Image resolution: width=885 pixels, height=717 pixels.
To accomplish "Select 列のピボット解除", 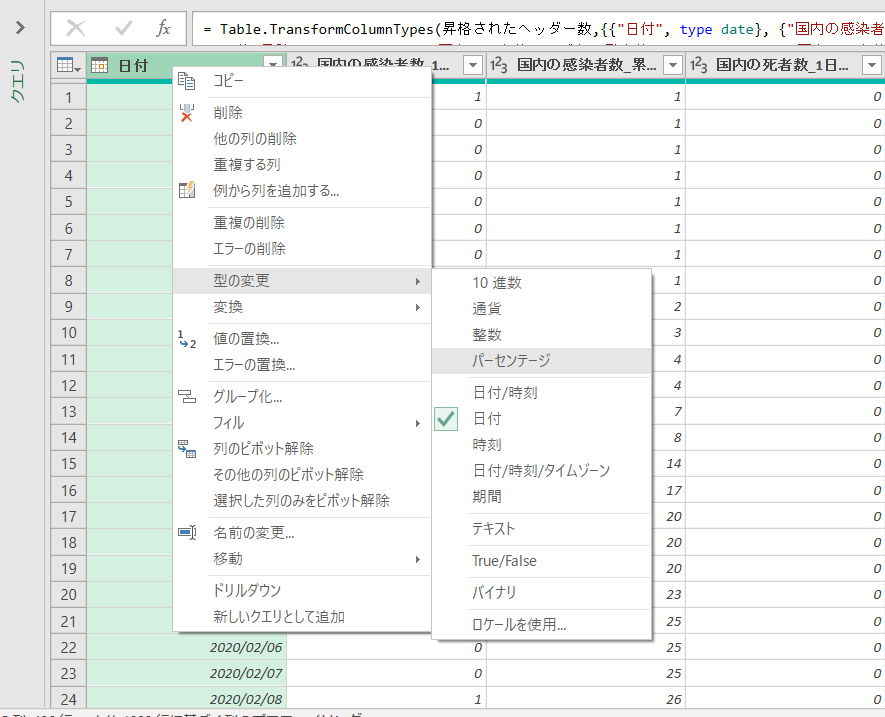I will coord(263,449).
